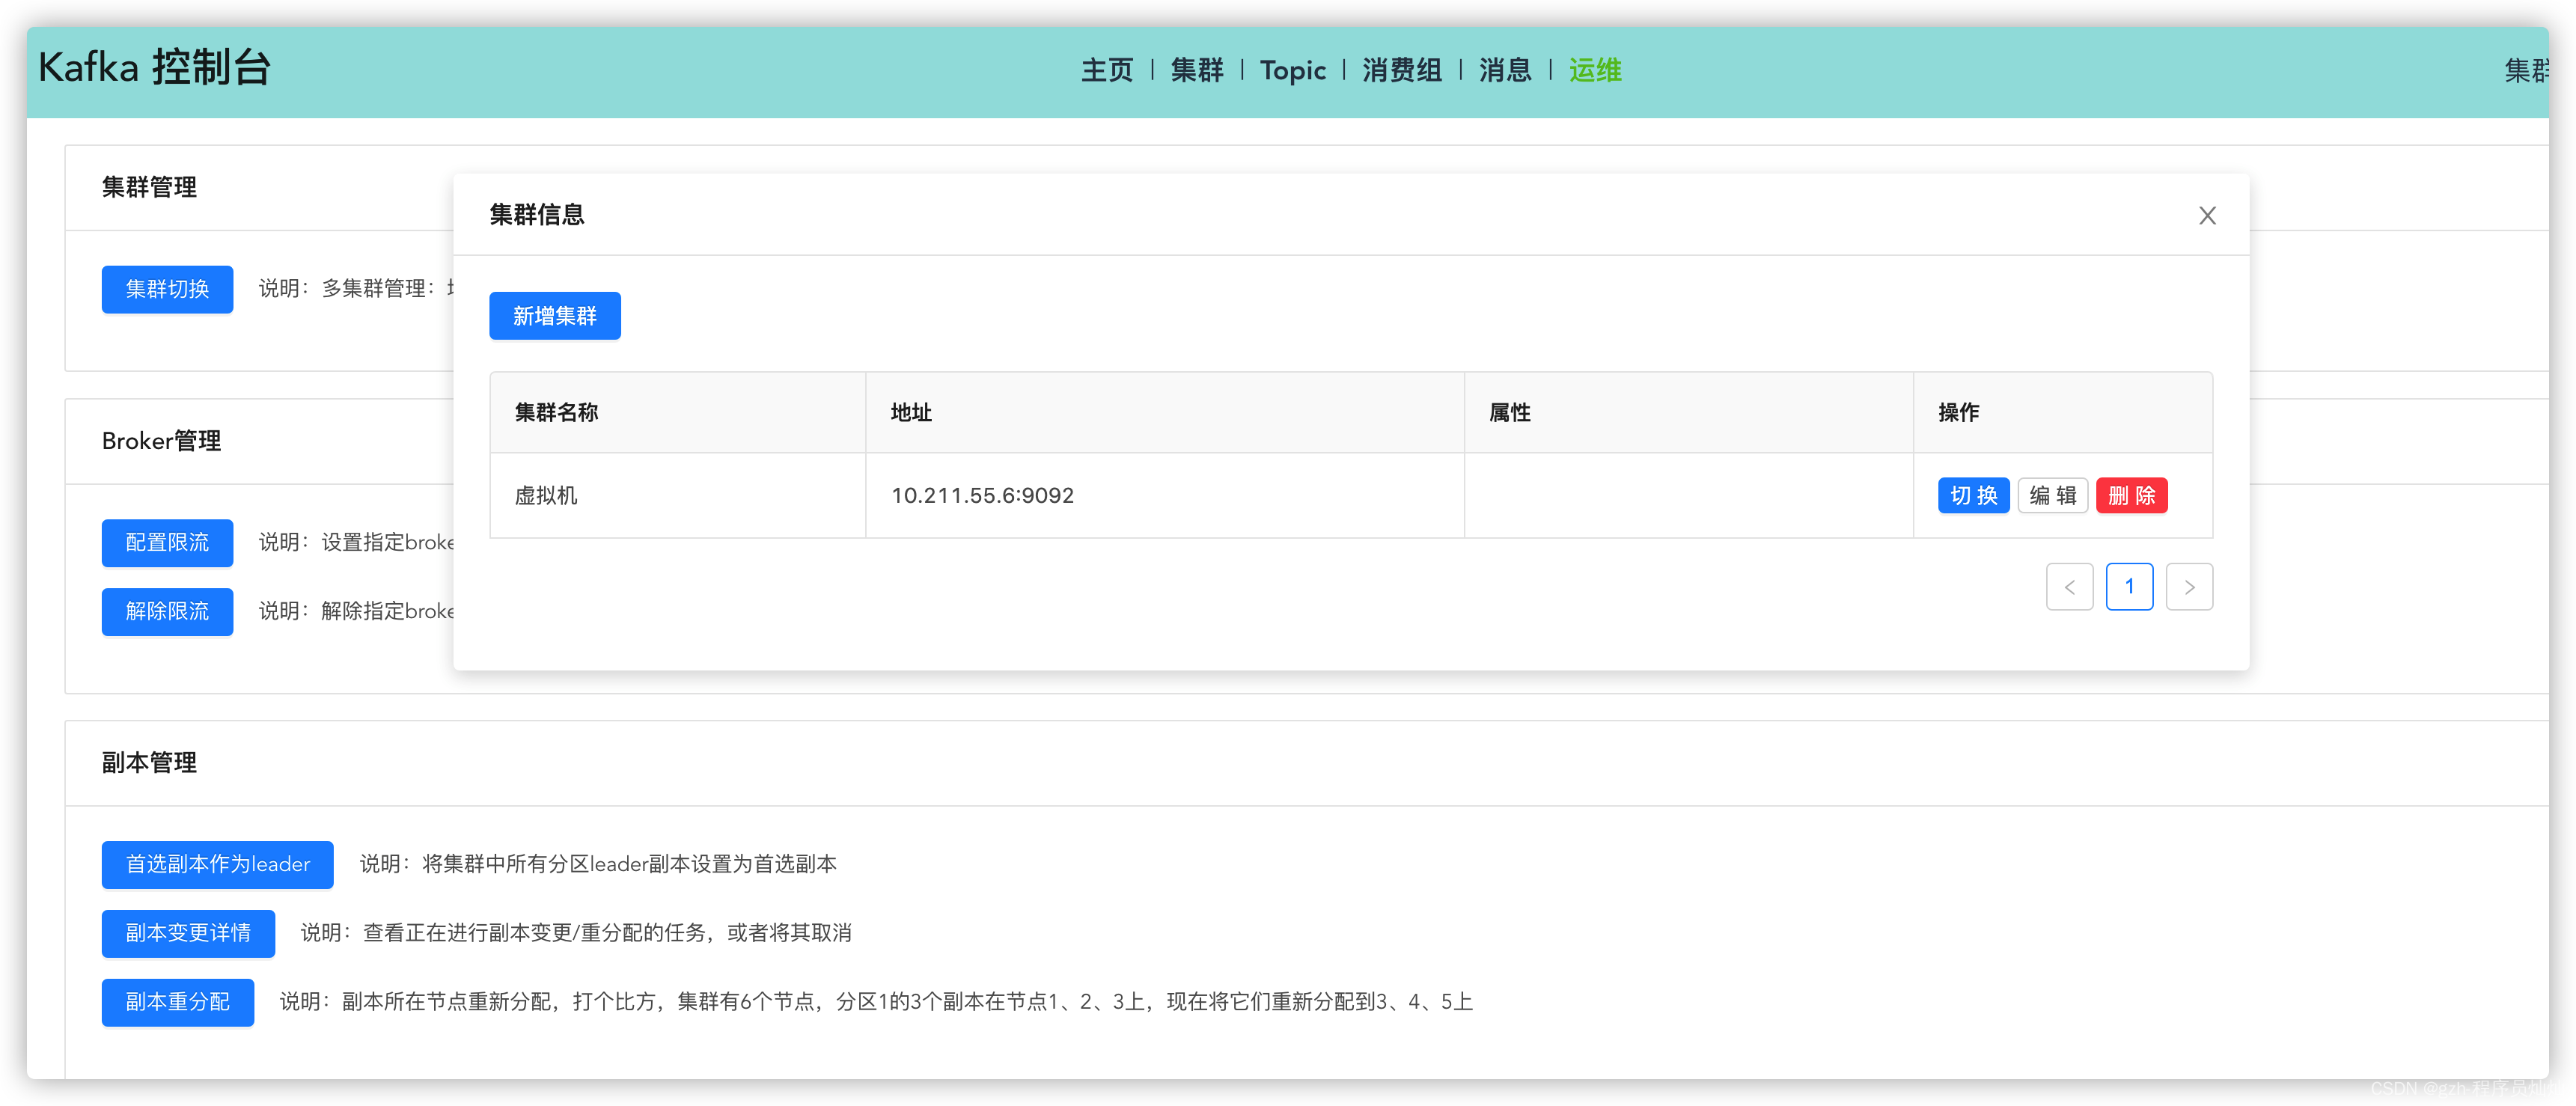Screen dimensions: 2576x1106
Task: Open the 消费组 navigation item
Action: tap(1402, 70)
